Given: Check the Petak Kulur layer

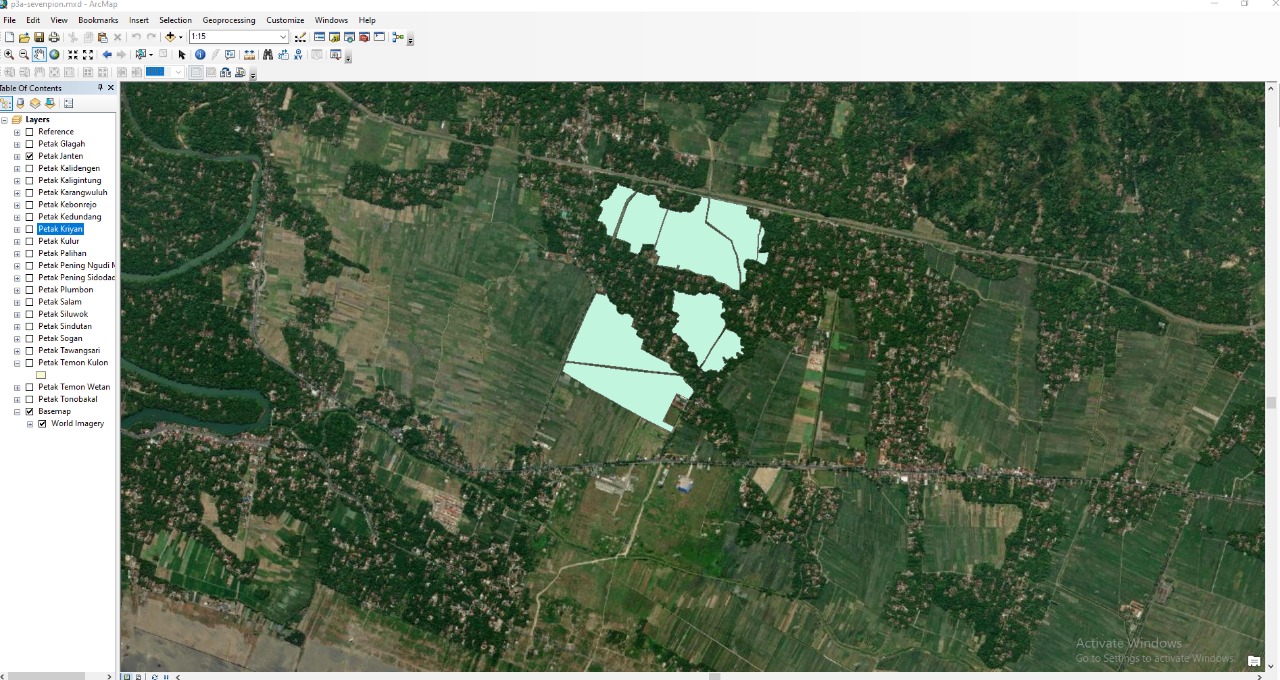Looking at the screenshot, I should tap(30, 241).
